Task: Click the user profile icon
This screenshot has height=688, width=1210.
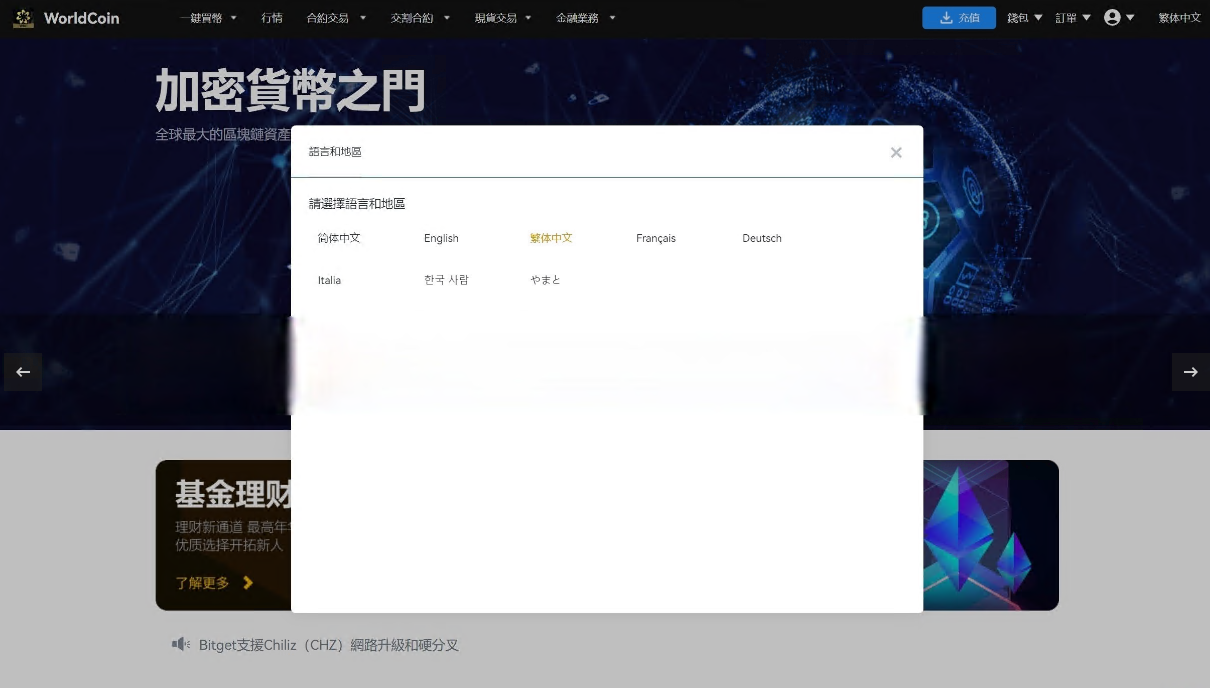Action: click(x=1112, y=17)
